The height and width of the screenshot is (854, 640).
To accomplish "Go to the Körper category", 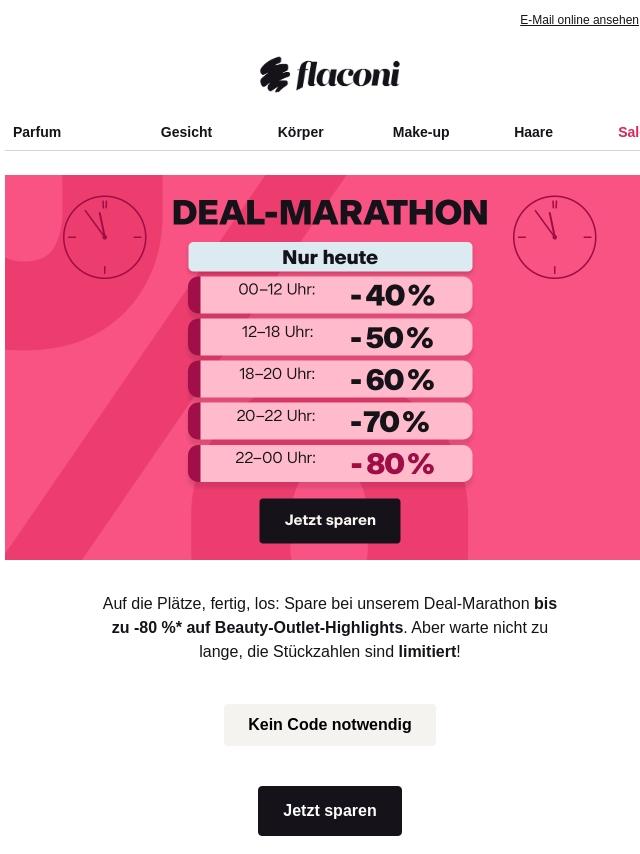I will coord(301,132).
